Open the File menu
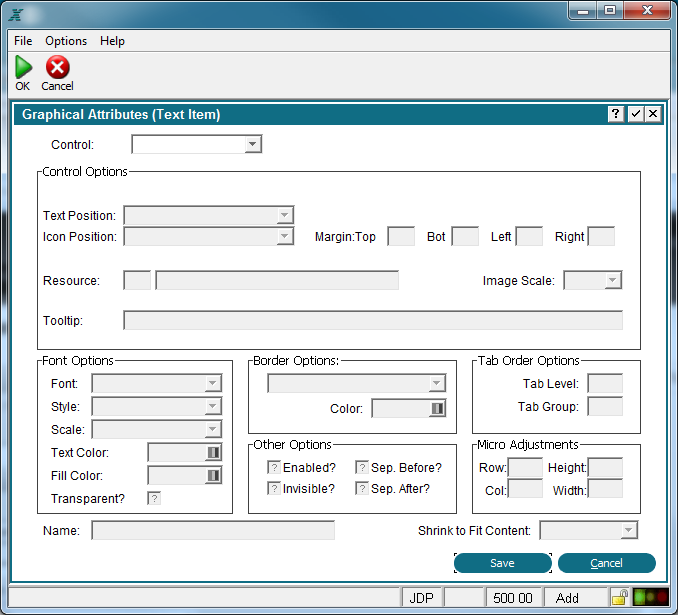 23,41
